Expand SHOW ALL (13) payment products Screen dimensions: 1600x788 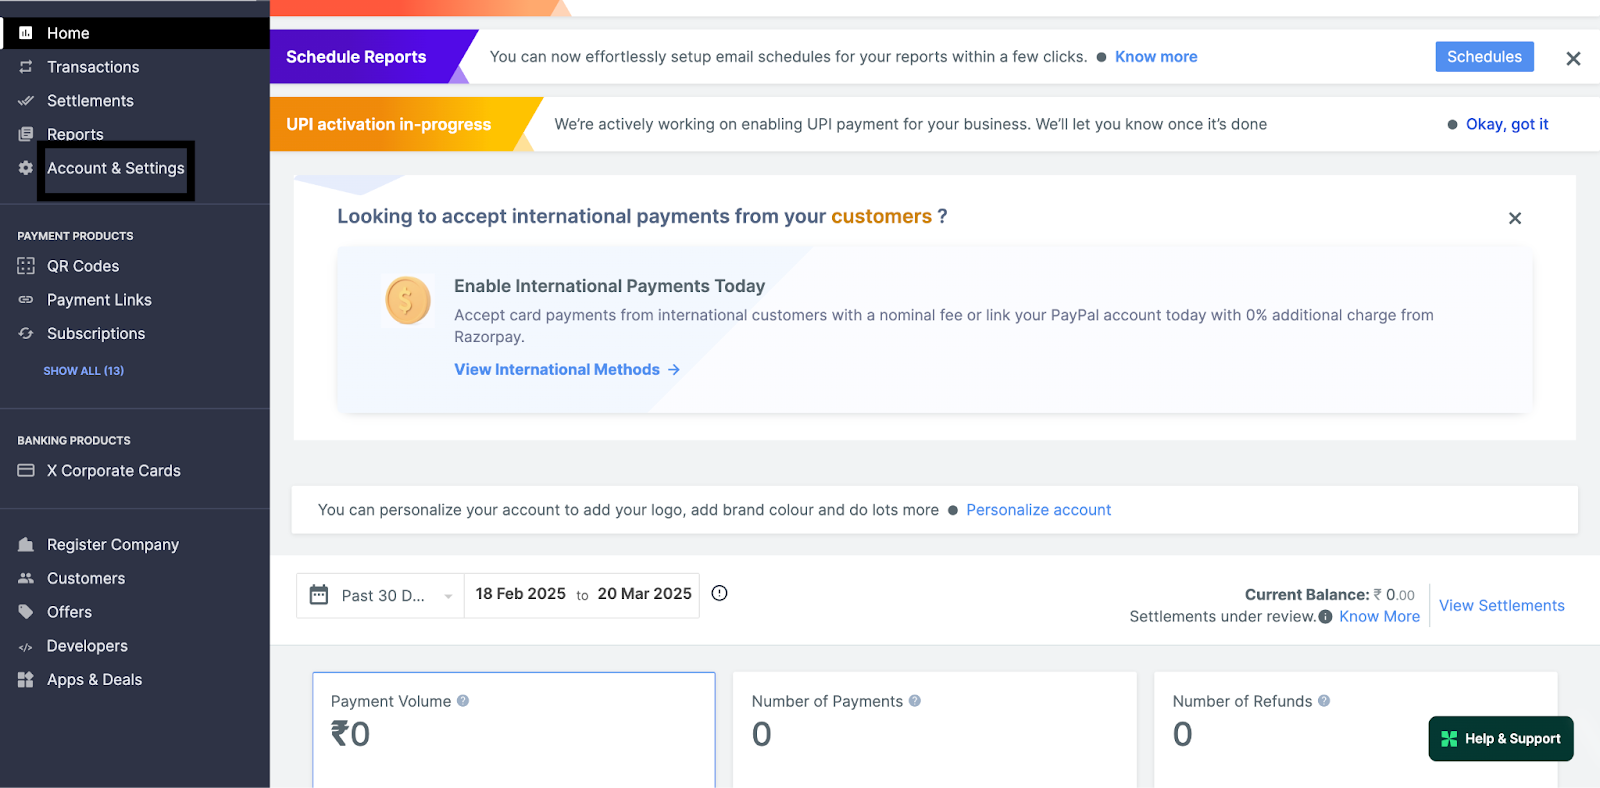tap(84, 371)
